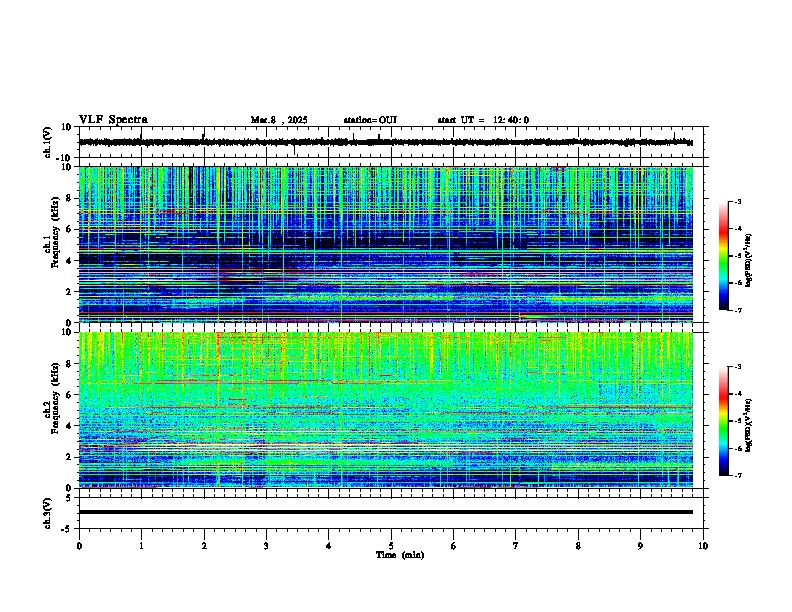Click the time axis tick label '5'
Viewport: 792px width, 612px height.
click(x=391, y=546)
